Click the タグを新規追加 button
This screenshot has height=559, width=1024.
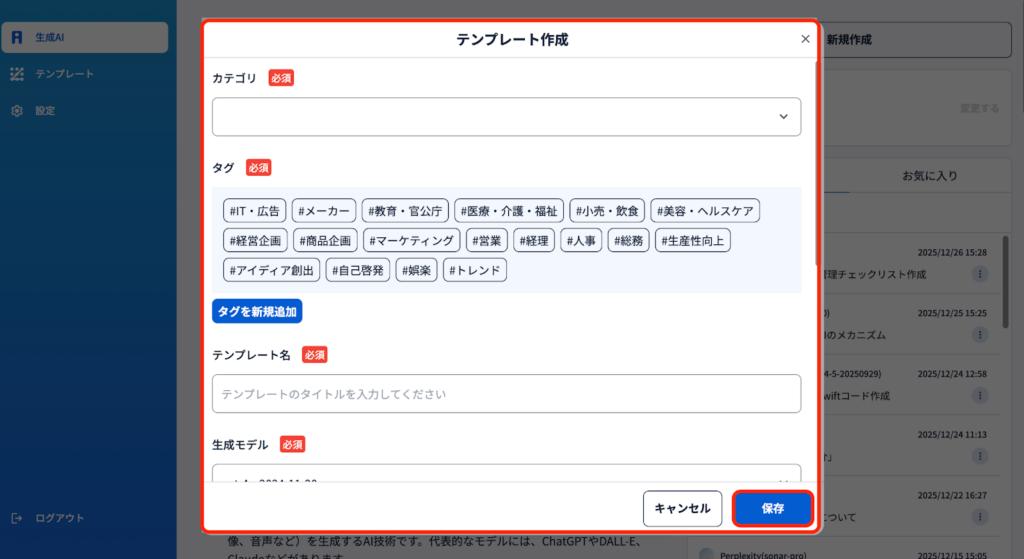[x=257, y=311]
